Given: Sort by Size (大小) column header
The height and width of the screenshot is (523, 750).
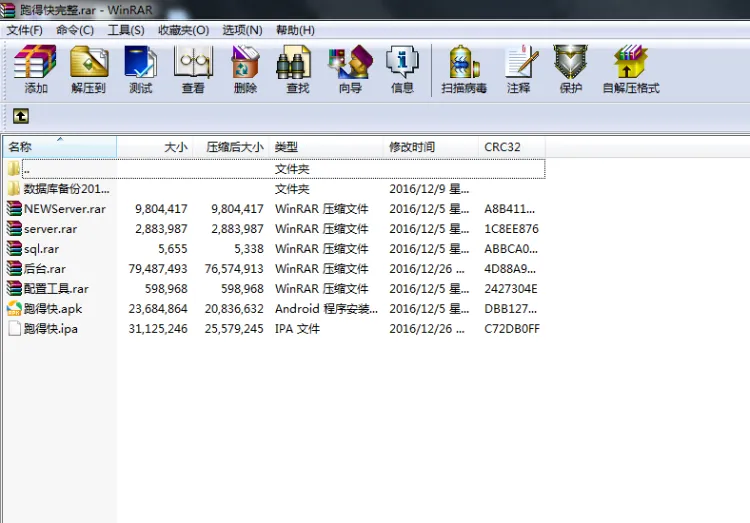Looking at the screenshot, I should coord(154,147).
